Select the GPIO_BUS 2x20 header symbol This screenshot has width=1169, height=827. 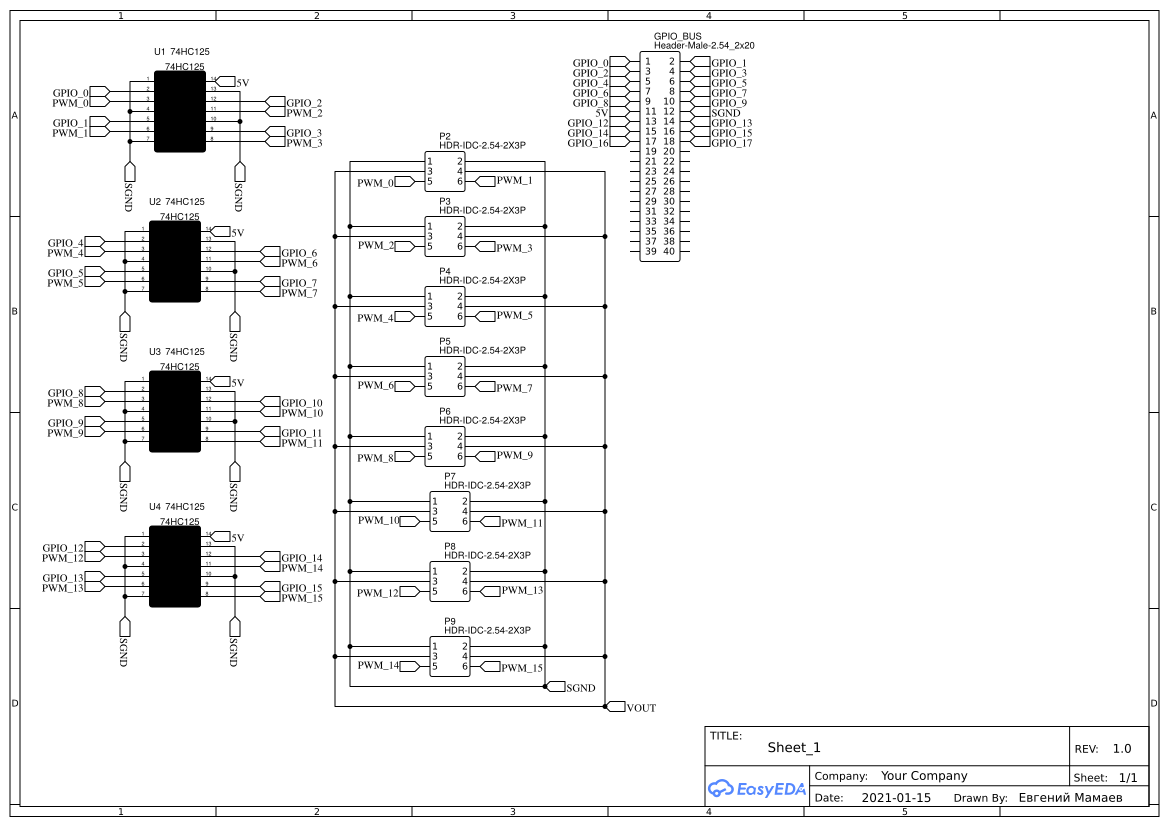(659, 155)
